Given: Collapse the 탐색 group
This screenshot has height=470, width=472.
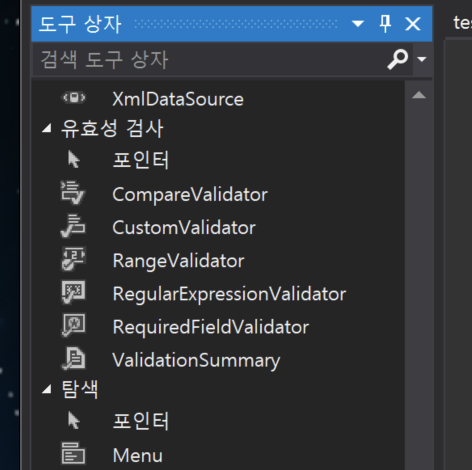Looking at the screenshot, I should [x=47, y=389].
